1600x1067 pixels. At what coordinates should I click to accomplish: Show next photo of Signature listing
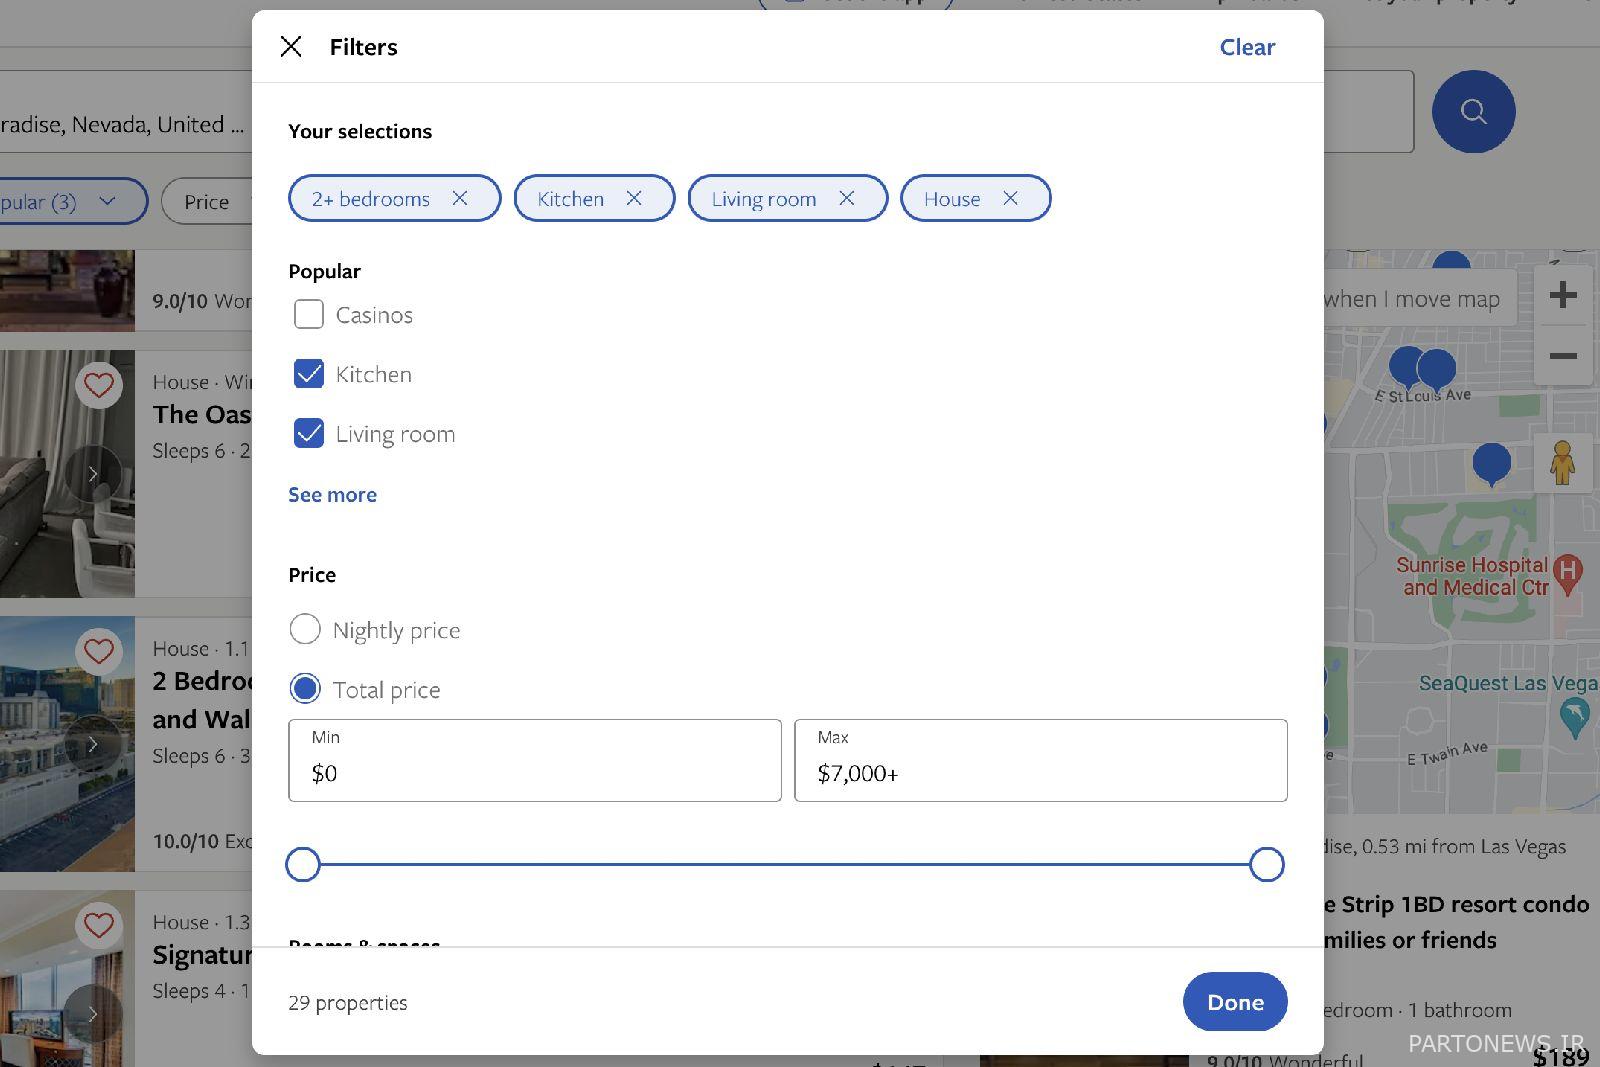(93, 1013)
